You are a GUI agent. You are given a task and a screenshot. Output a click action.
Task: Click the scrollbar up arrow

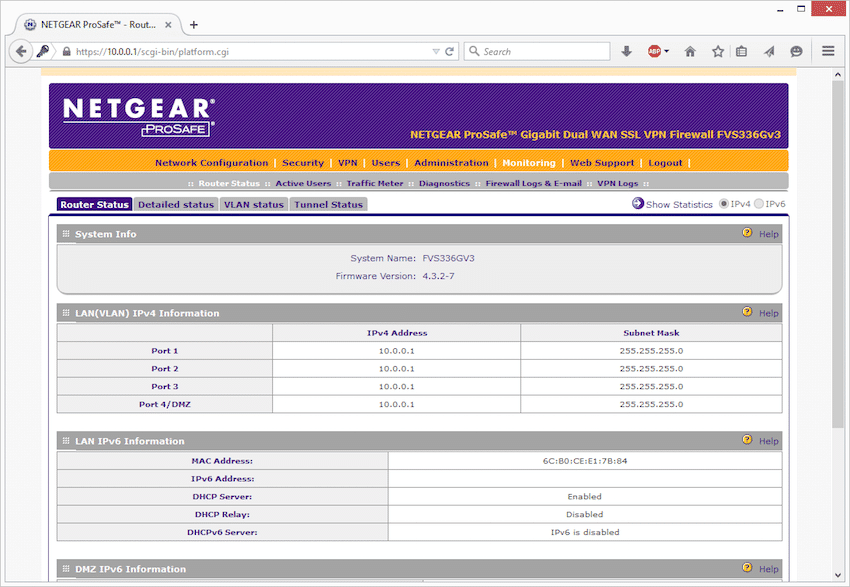[838, 74]
